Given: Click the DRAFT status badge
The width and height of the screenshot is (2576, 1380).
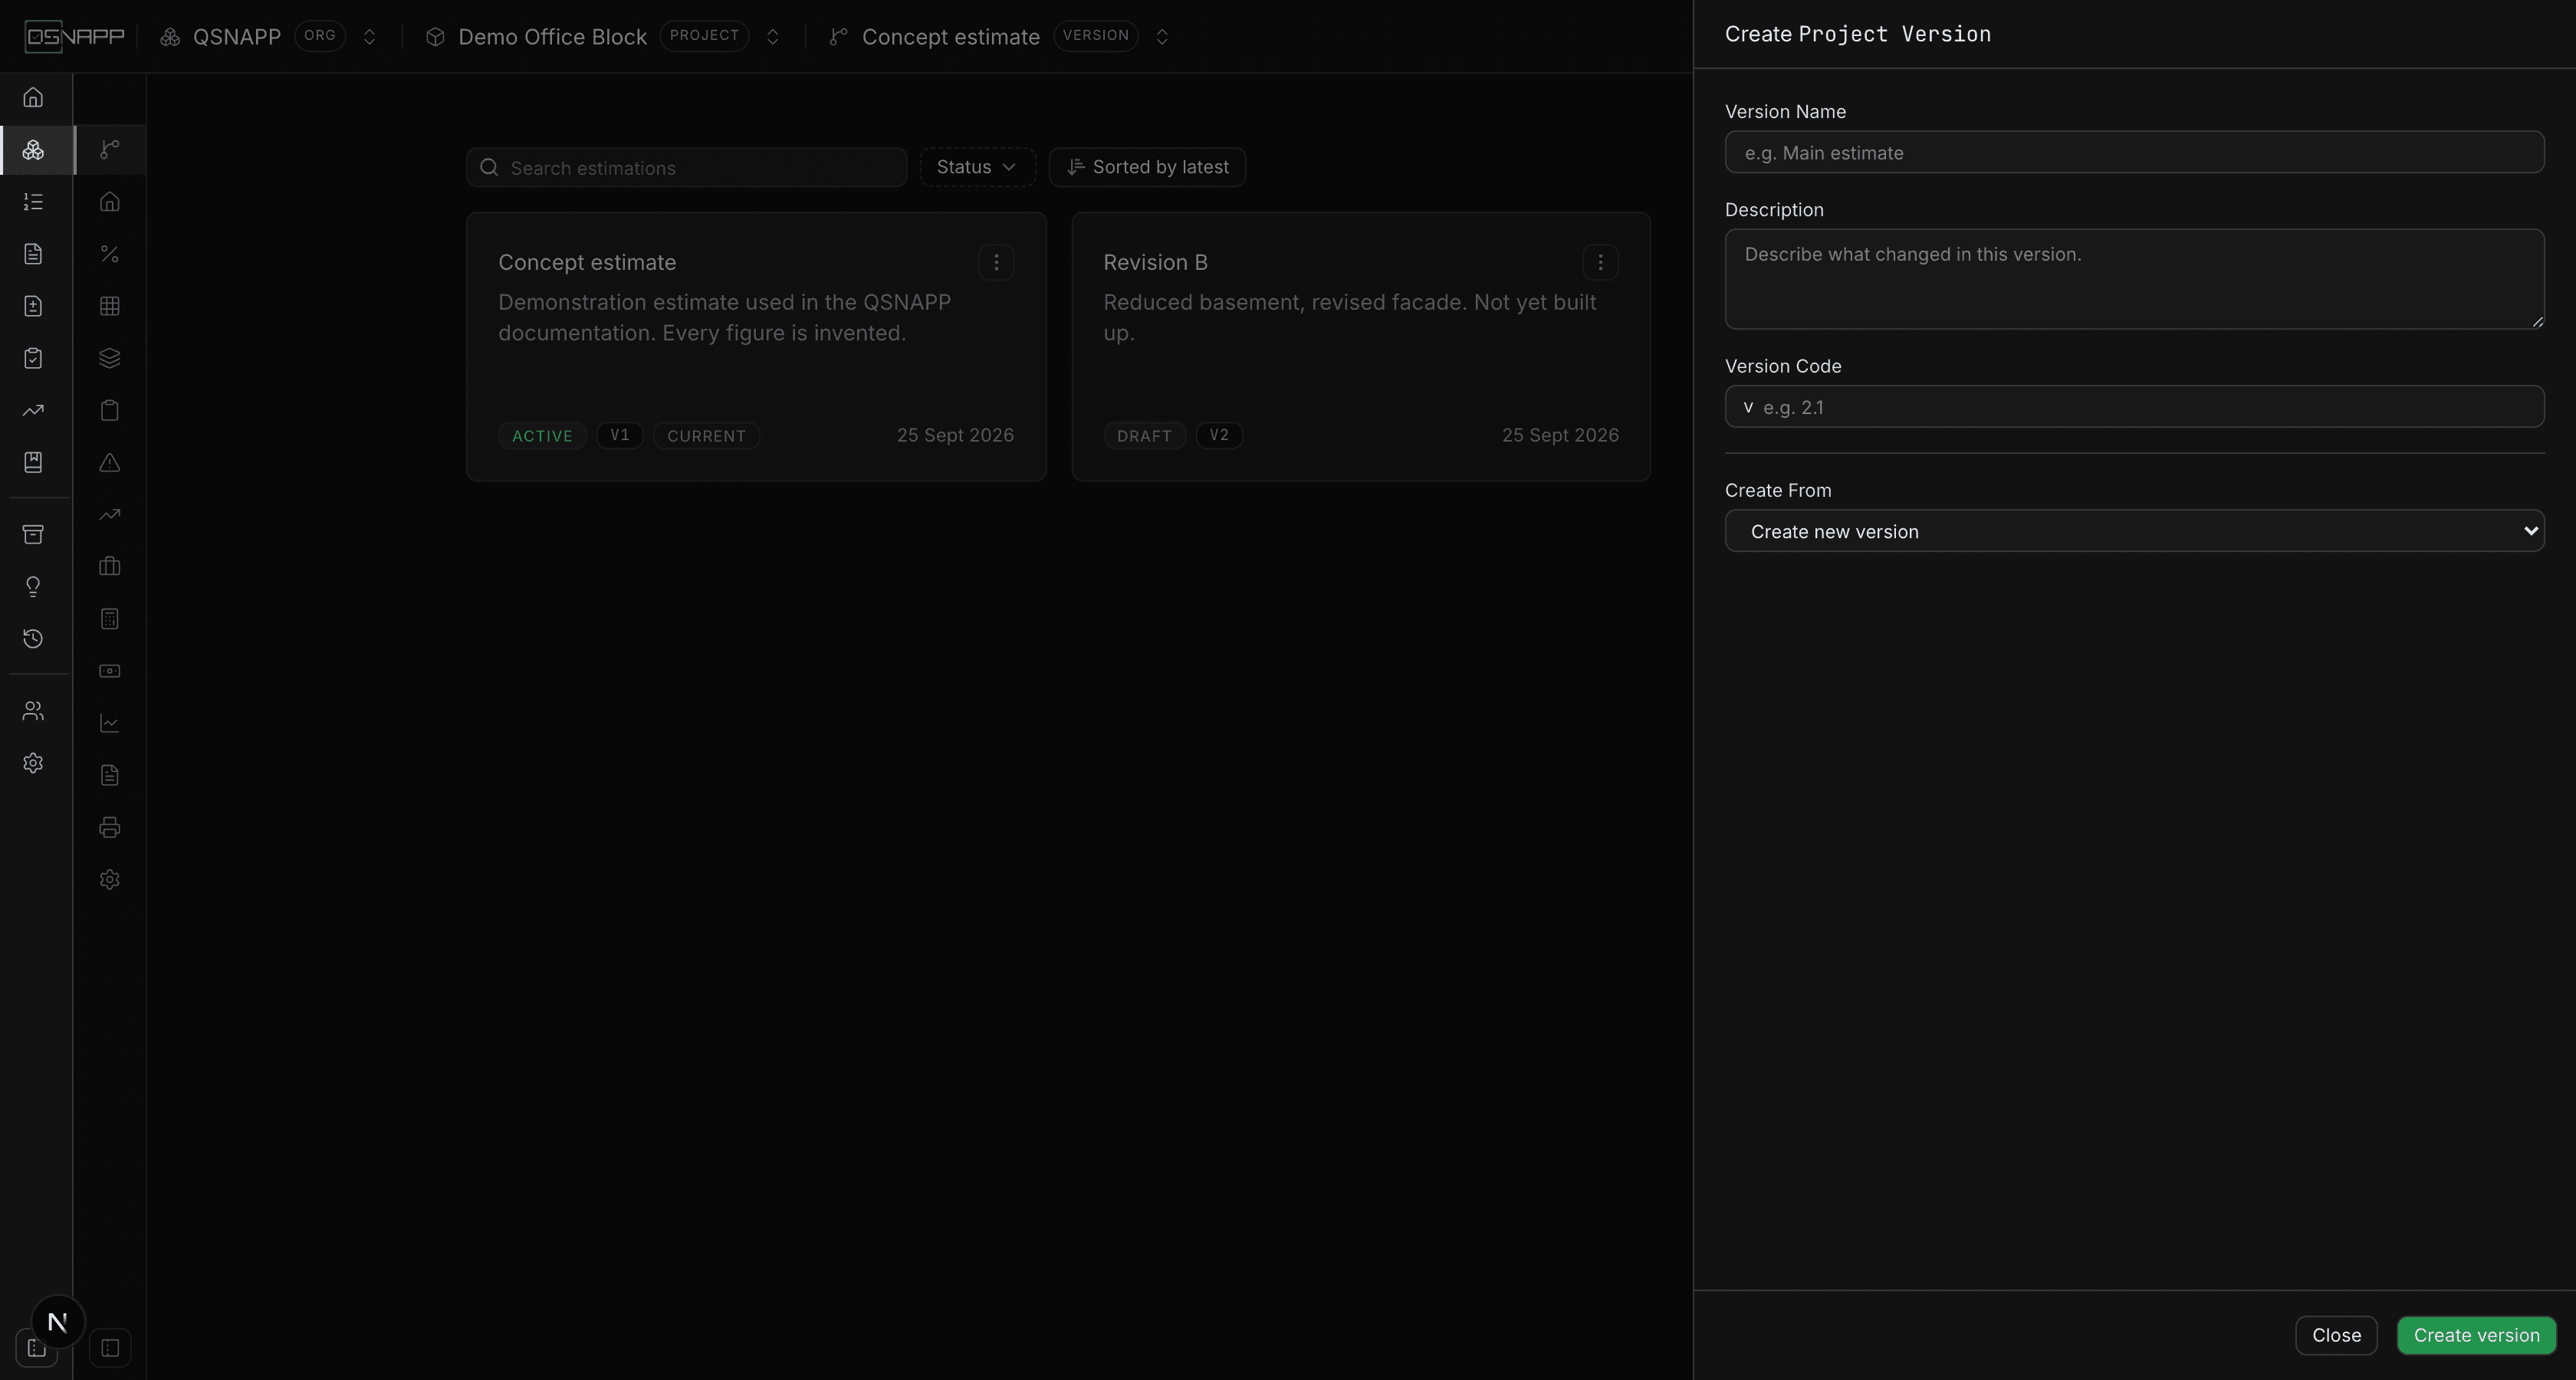Looking at the screenshot, I should 1144,436.
